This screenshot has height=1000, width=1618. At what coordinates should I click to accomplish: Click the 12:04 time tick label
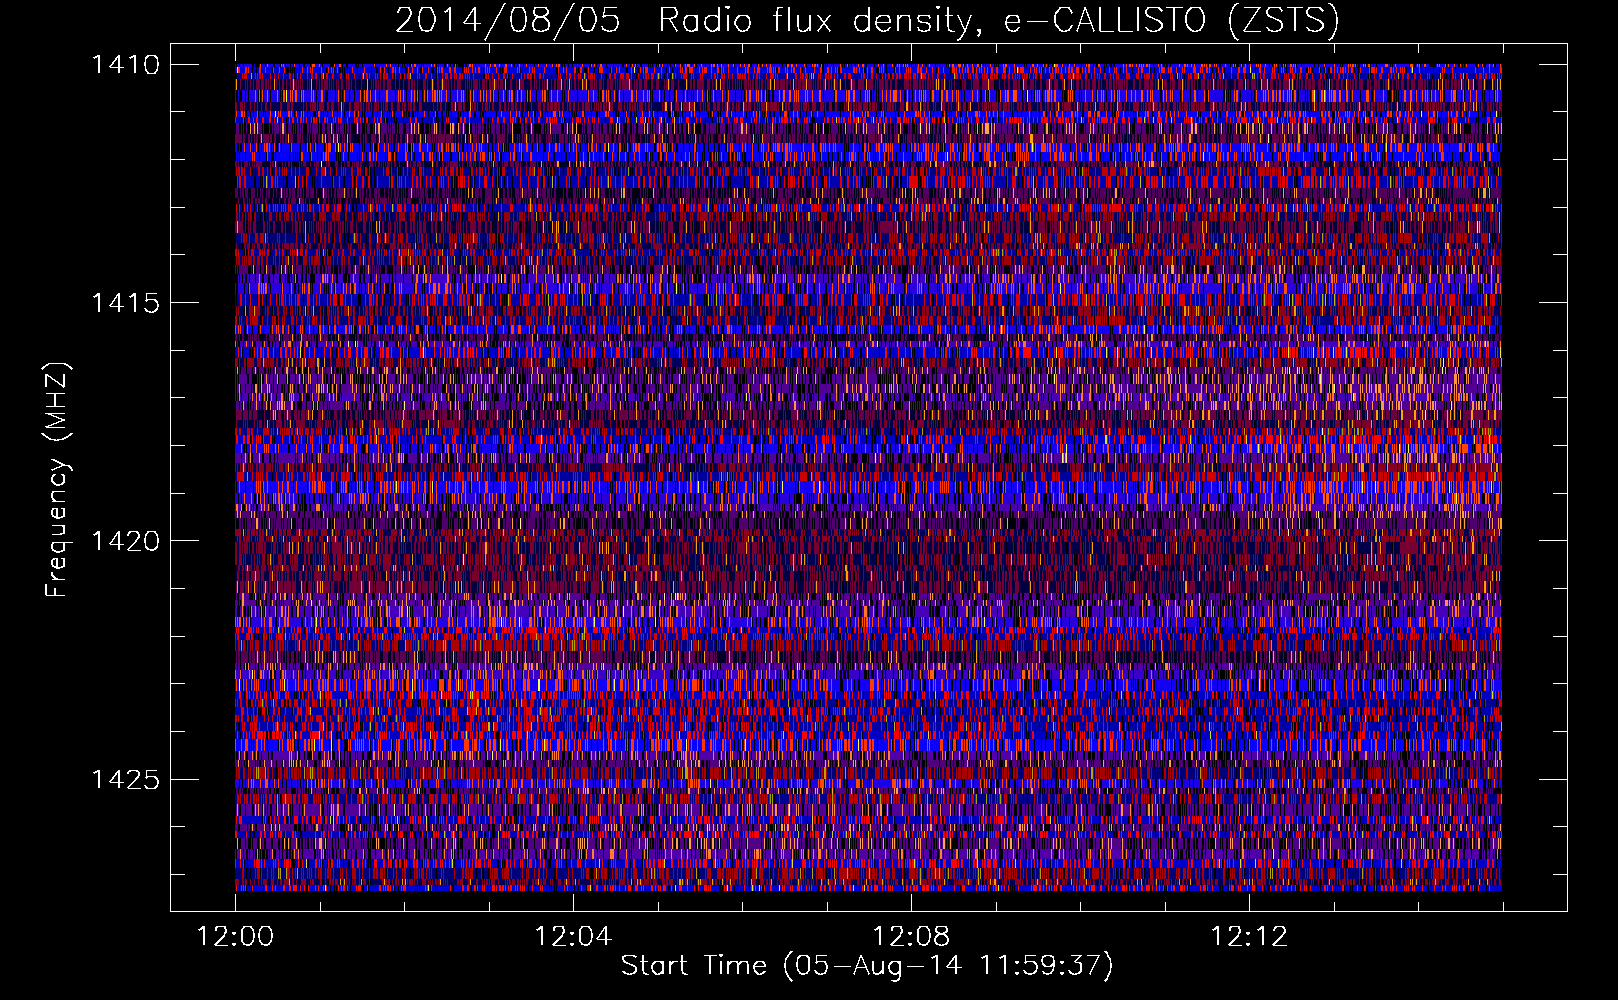pos(573,937)
